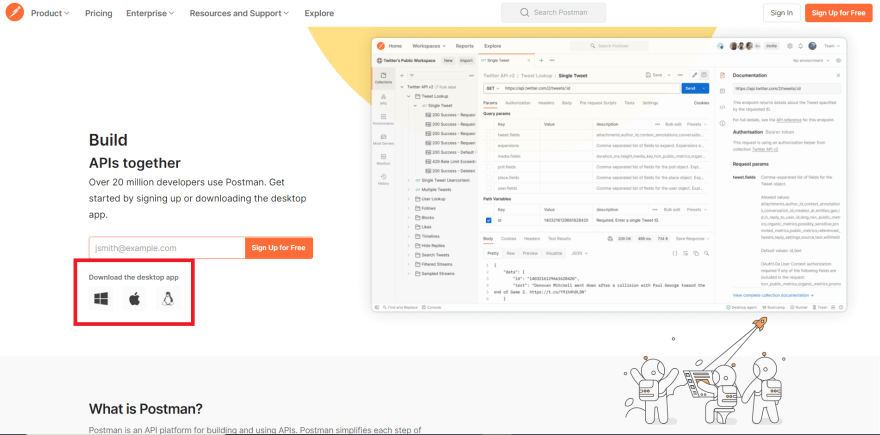The width and height of the screenshot is (880, 435).
Task: Open the Resources and Support dropdown
Action: [x=239, y=13]
